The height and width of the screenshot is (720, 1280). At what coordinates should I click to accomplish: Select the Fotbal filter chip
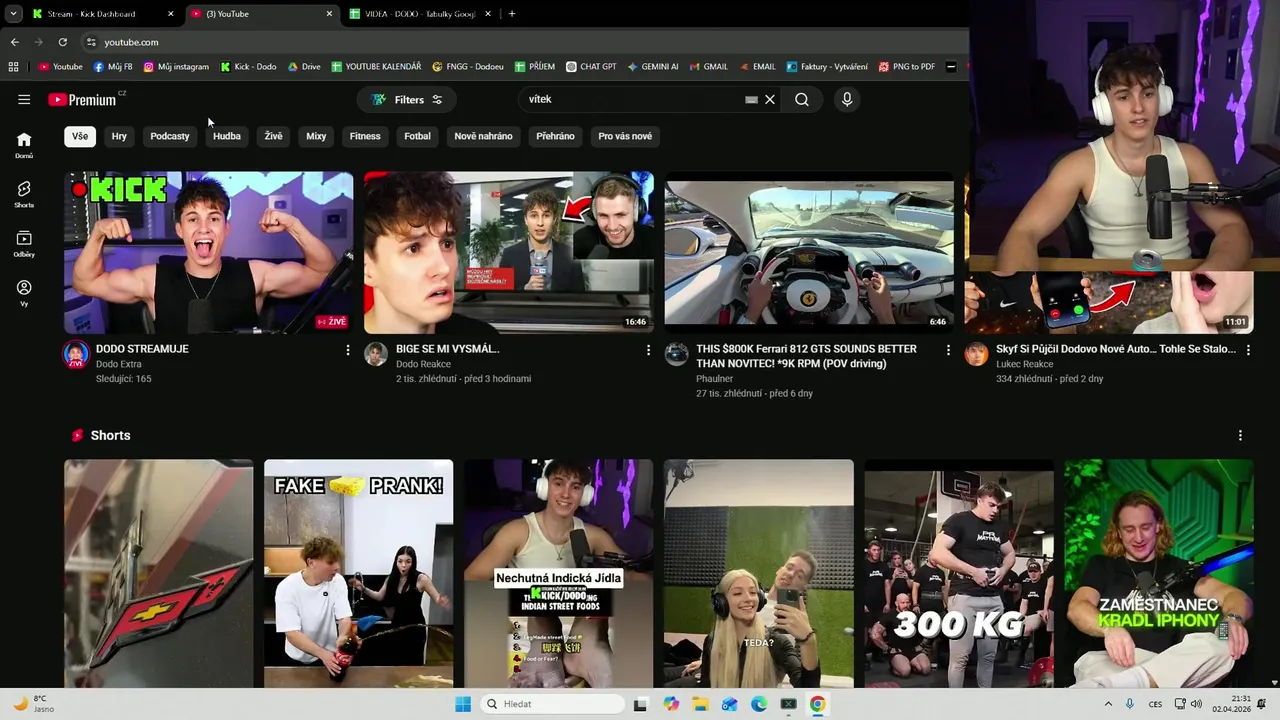pos(418,136)
